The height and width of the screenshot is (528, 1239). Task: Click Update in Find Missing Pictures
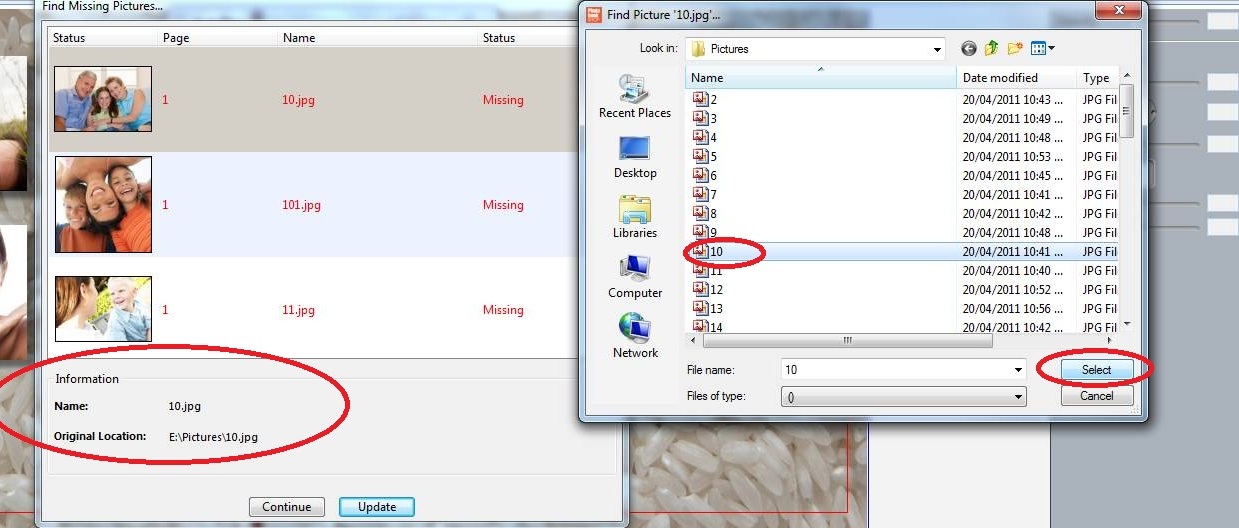tap(376, 507)
